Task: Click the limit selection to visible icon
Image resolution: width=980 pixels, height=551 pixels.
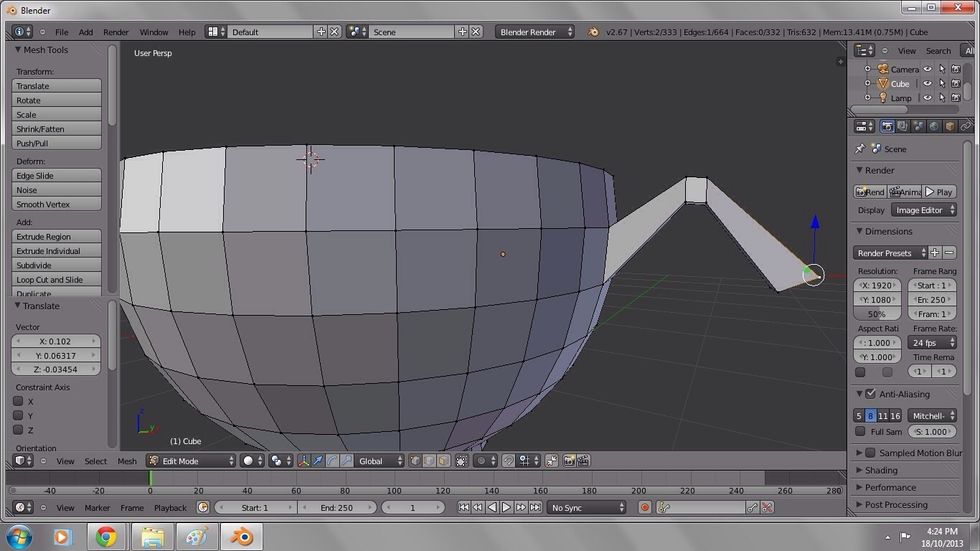Action: pyautogui.click(x=461, y=461)
